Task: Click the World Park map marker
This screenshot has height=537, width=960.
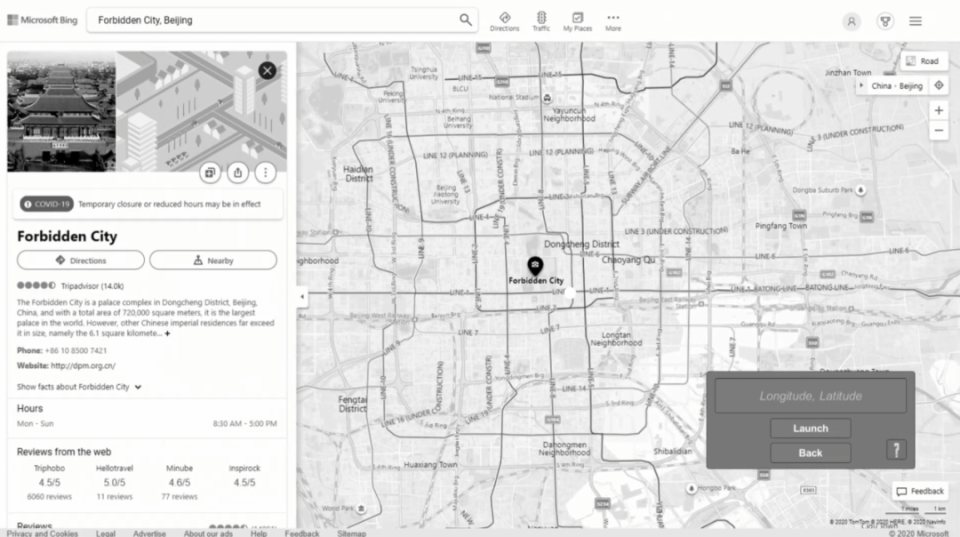Action: coord(361,508)
